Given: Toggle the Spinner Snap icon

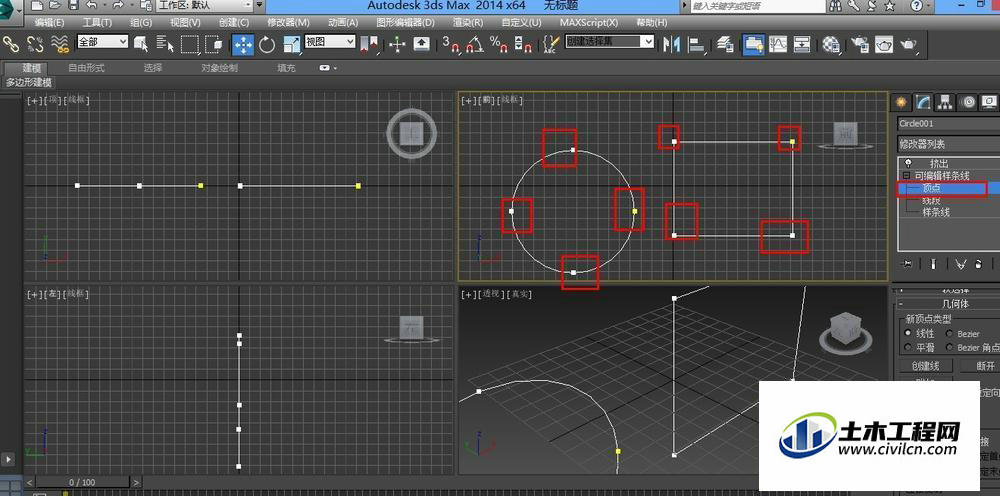Looking at the screenshot, I should pos(522,44).
